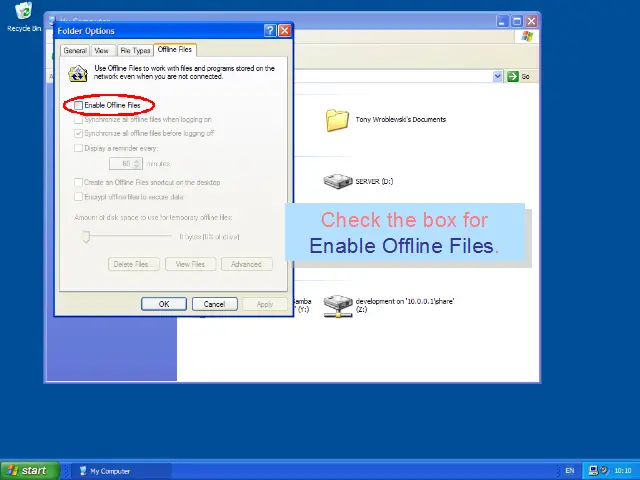Click the Folder Options help question mark
Image resolution: width=640 pixels, height=480 pixels.
(x=270, y=31)
